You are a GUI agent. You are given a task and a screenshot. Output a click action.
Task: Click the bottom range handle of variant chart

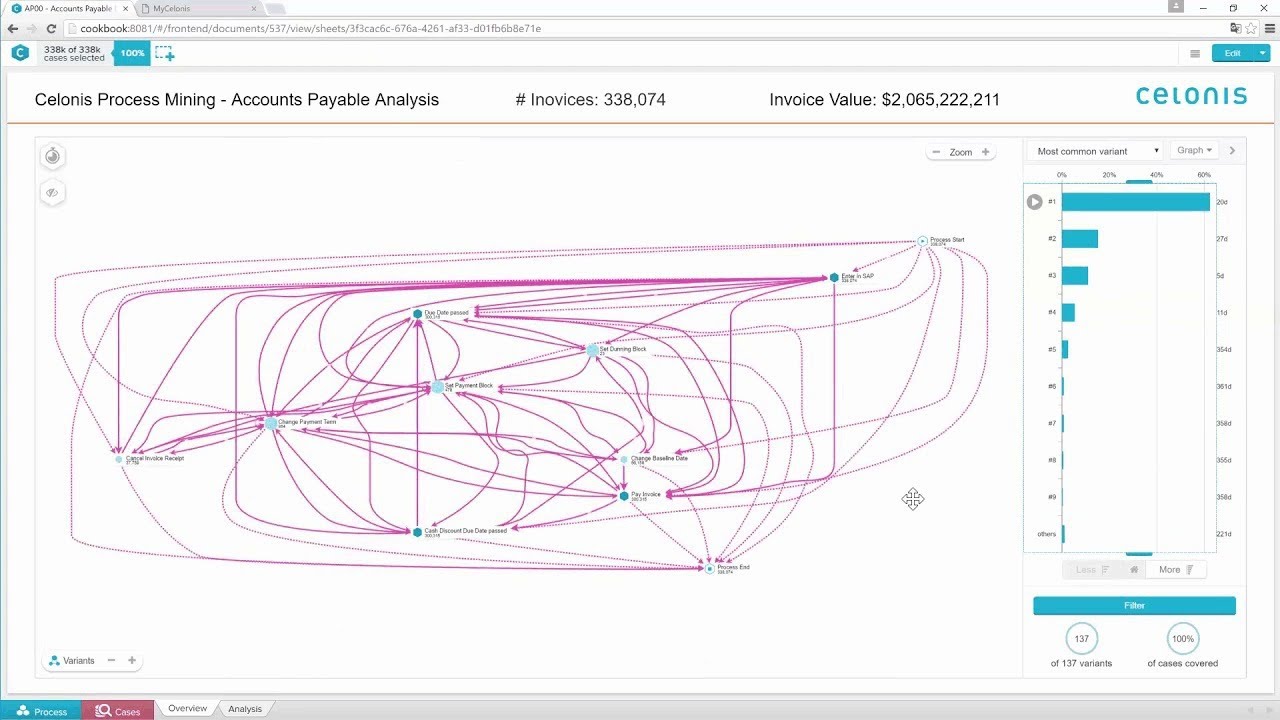(x=1139, y=553)
